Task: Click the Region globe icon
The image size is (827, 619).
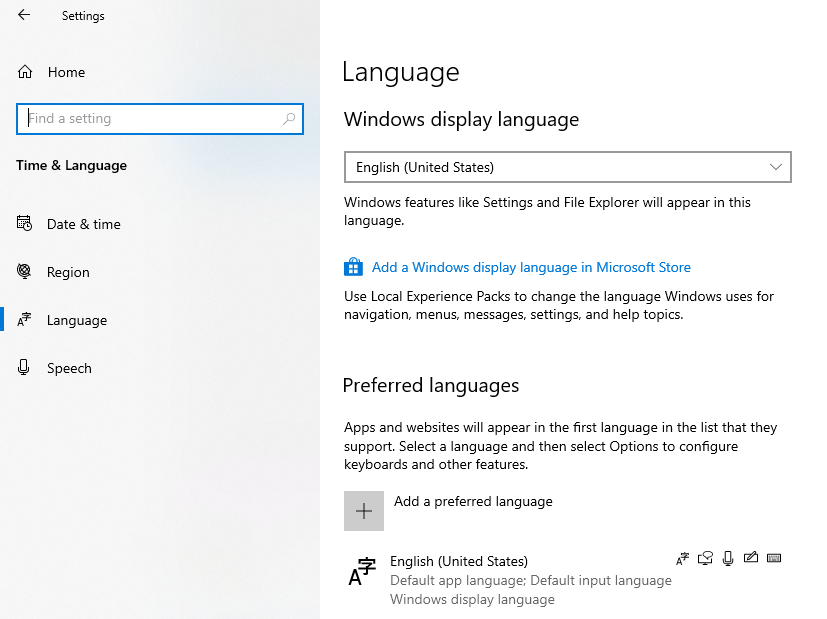Action: click(x=25, y=272)
